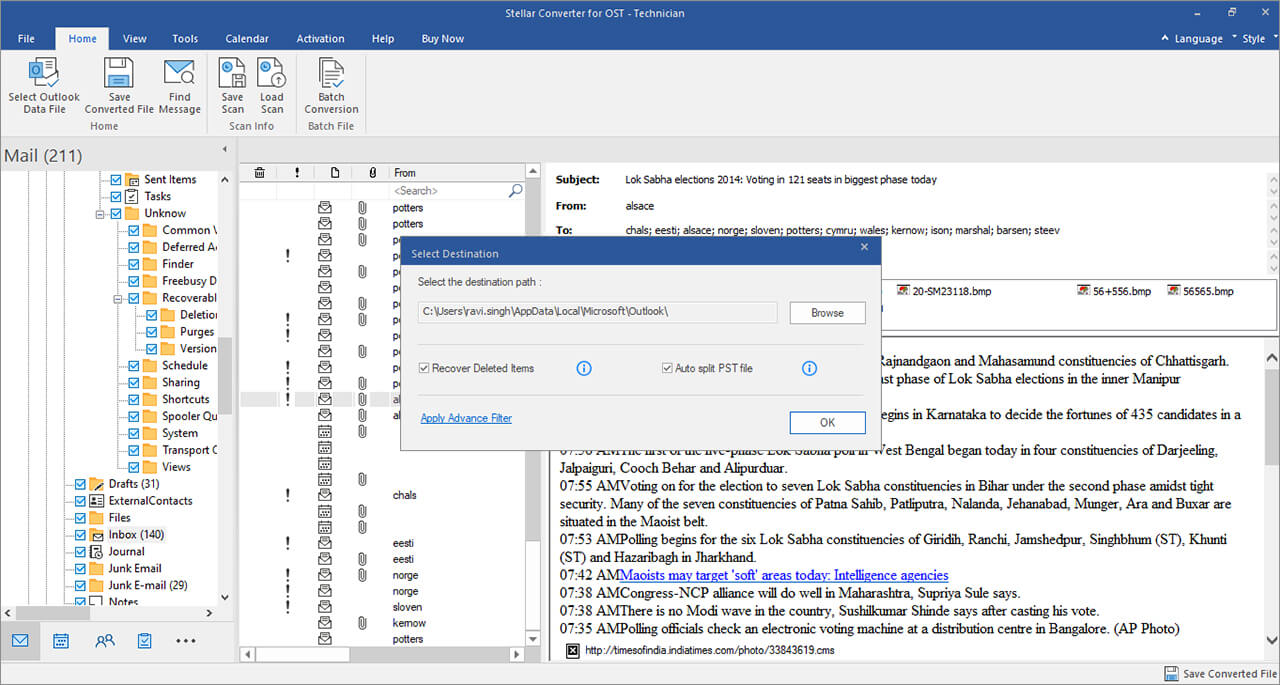This screenshot has height=685, width=1280.
Task: Toggle the Tasks folder checkbox
Action: click(116, 197)
